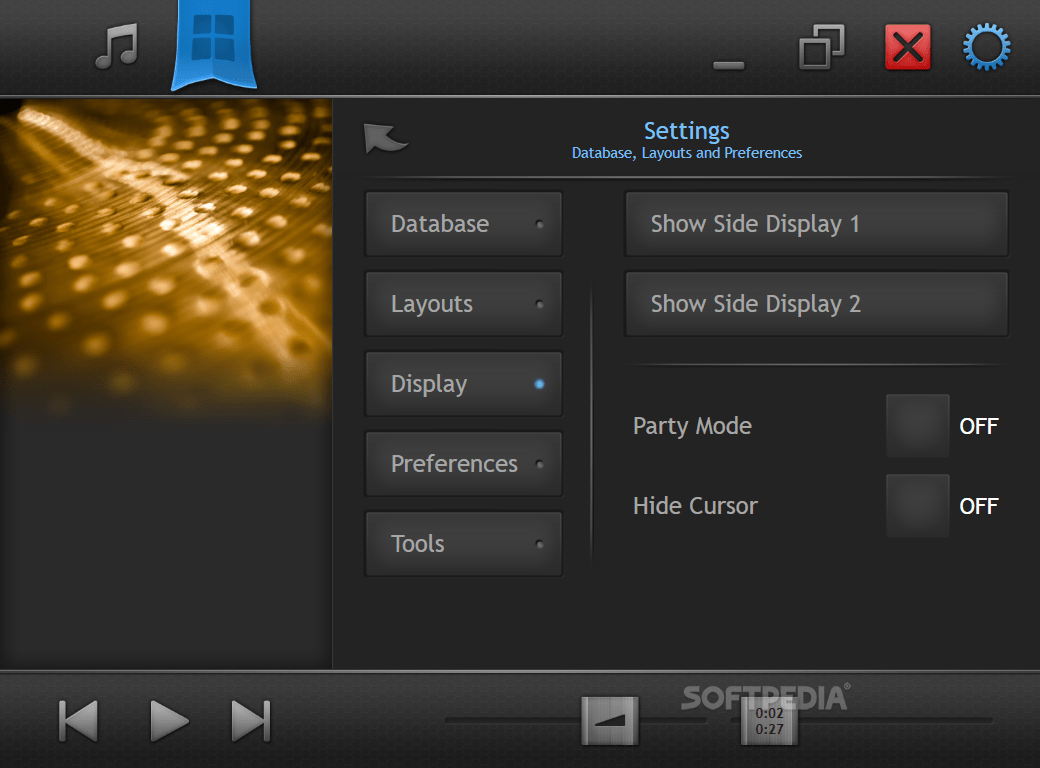Click Database, Layouts and Preferences subtitle
Screen dimensions: 1040x768
click(x=686, y=153)
